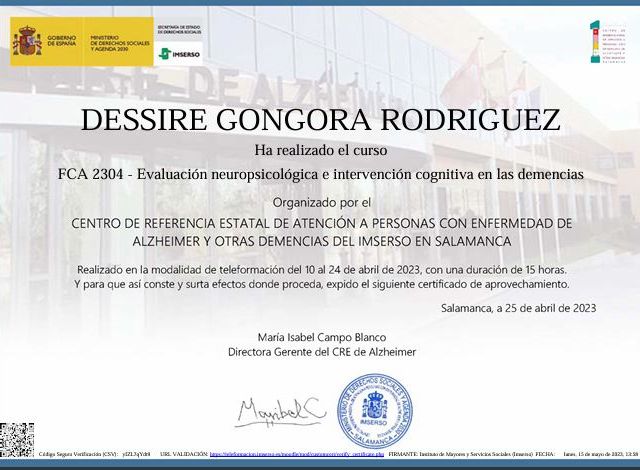Click the line "ALZHEIMER Y OTRAS DEMENCIAS DEL IMSERSO"
Image resolution: width=640 pixels, height=470 pixels.
point(322,242)
